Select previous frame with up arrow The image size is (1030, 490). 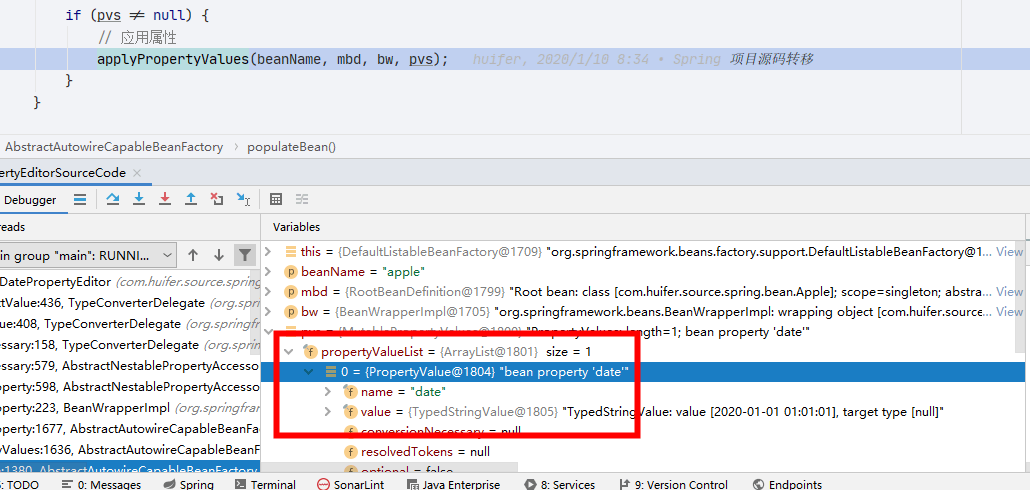(192, 255)
